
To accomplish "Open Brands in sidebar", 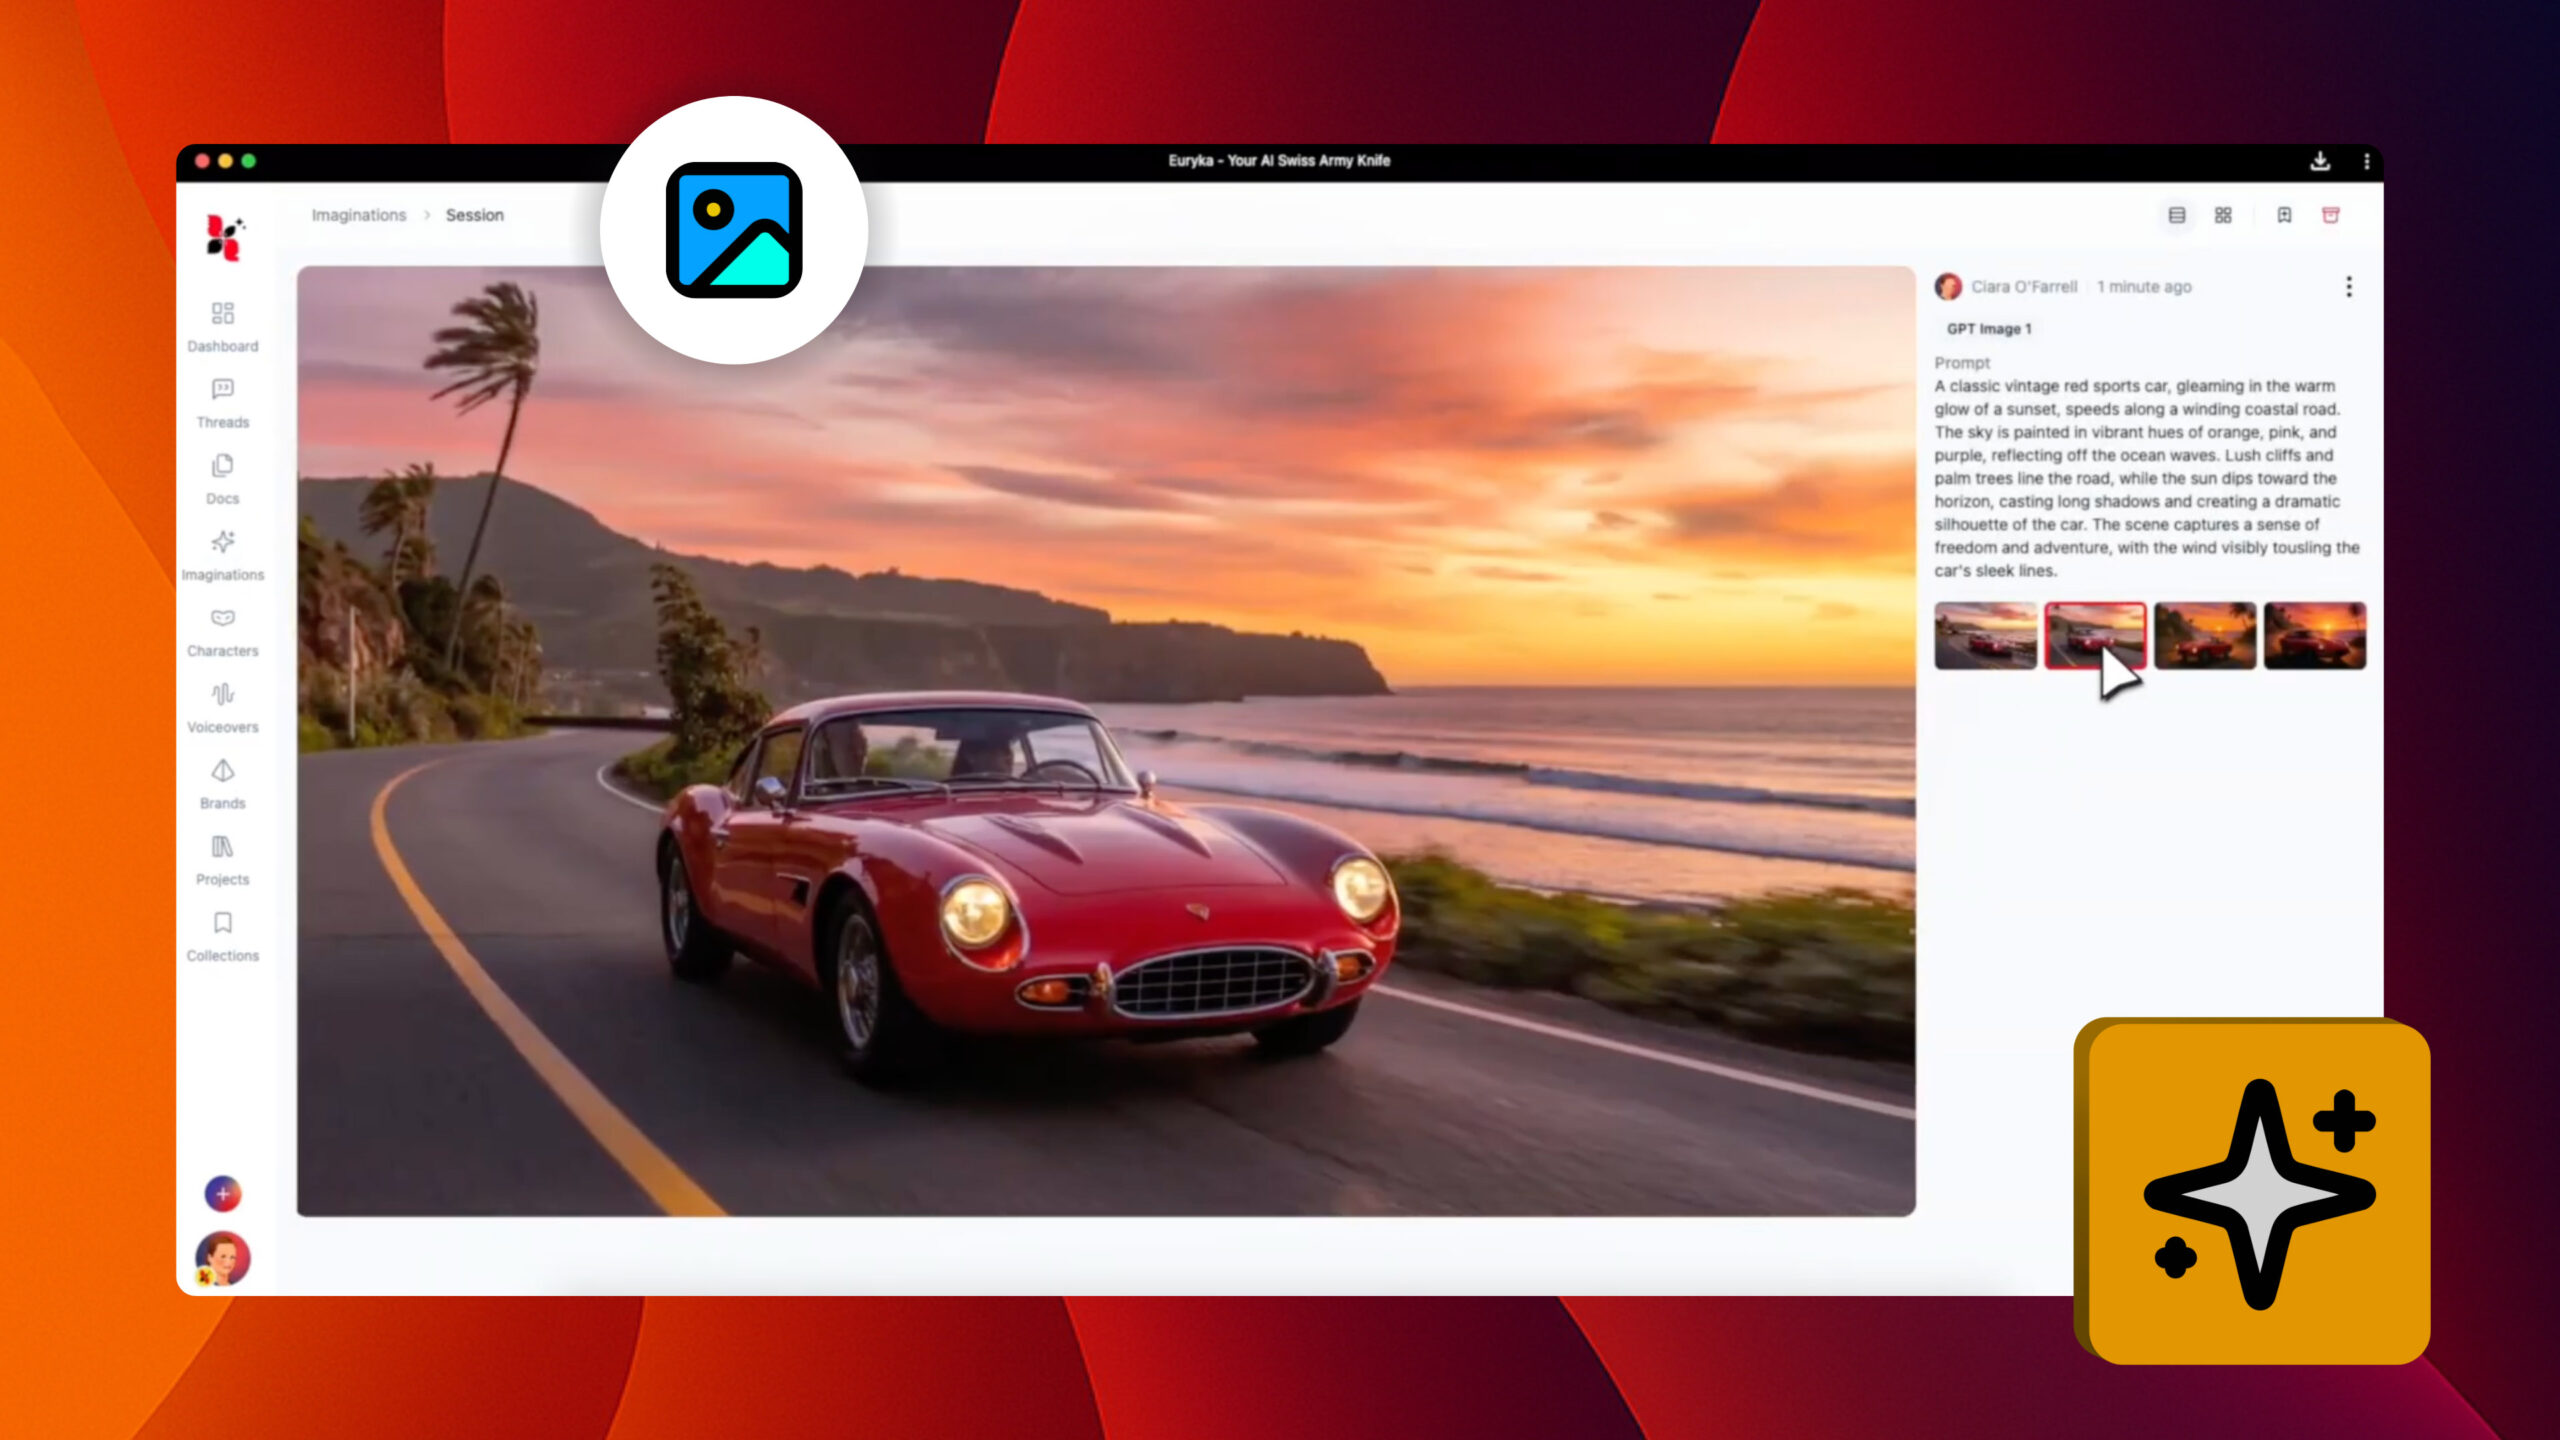I will pyautogui.click(x=222, y=771).
